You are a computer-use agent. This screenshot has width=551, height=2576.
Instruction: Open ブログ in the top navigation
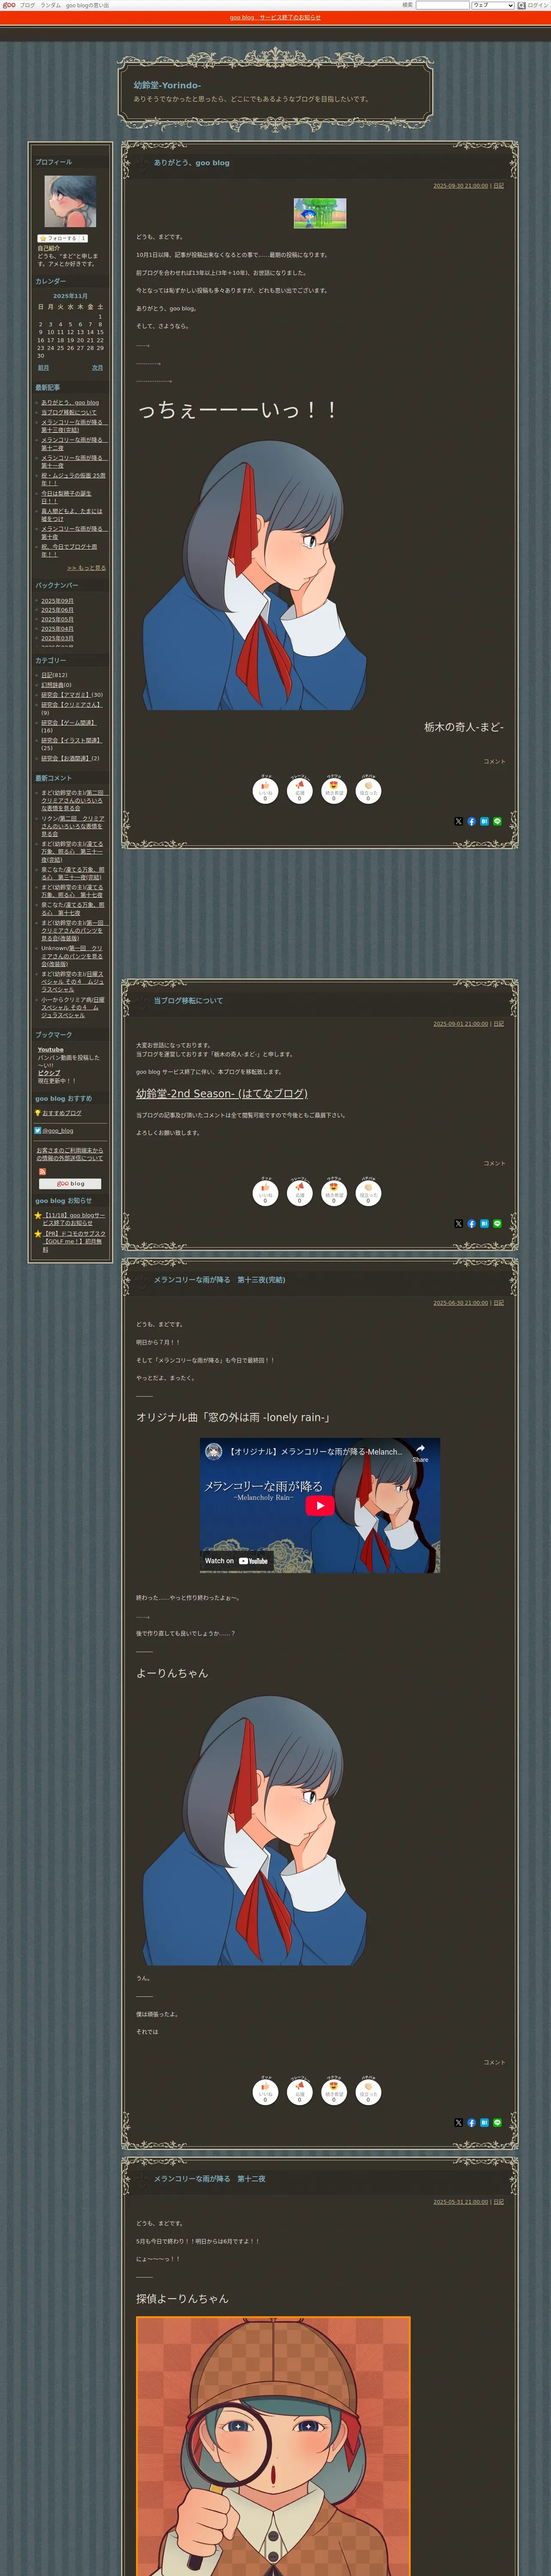point(27,5)
